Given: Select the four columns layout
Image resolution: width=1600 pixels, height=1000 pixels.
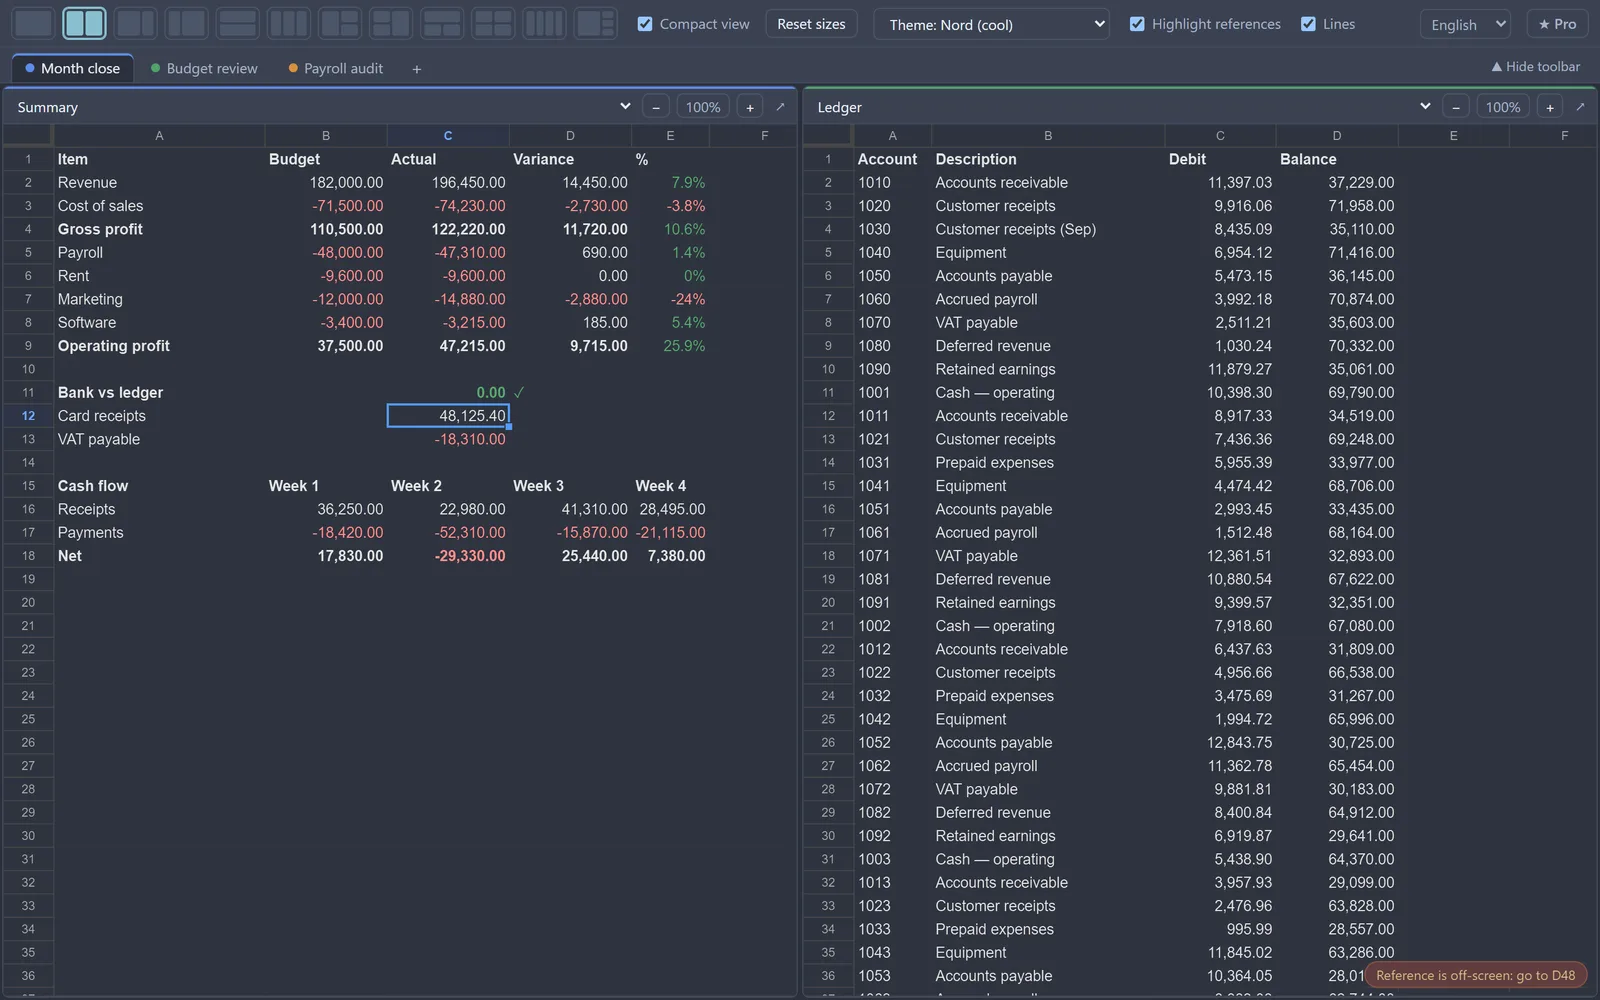Looking at the screenshot, I should point(543,22).
